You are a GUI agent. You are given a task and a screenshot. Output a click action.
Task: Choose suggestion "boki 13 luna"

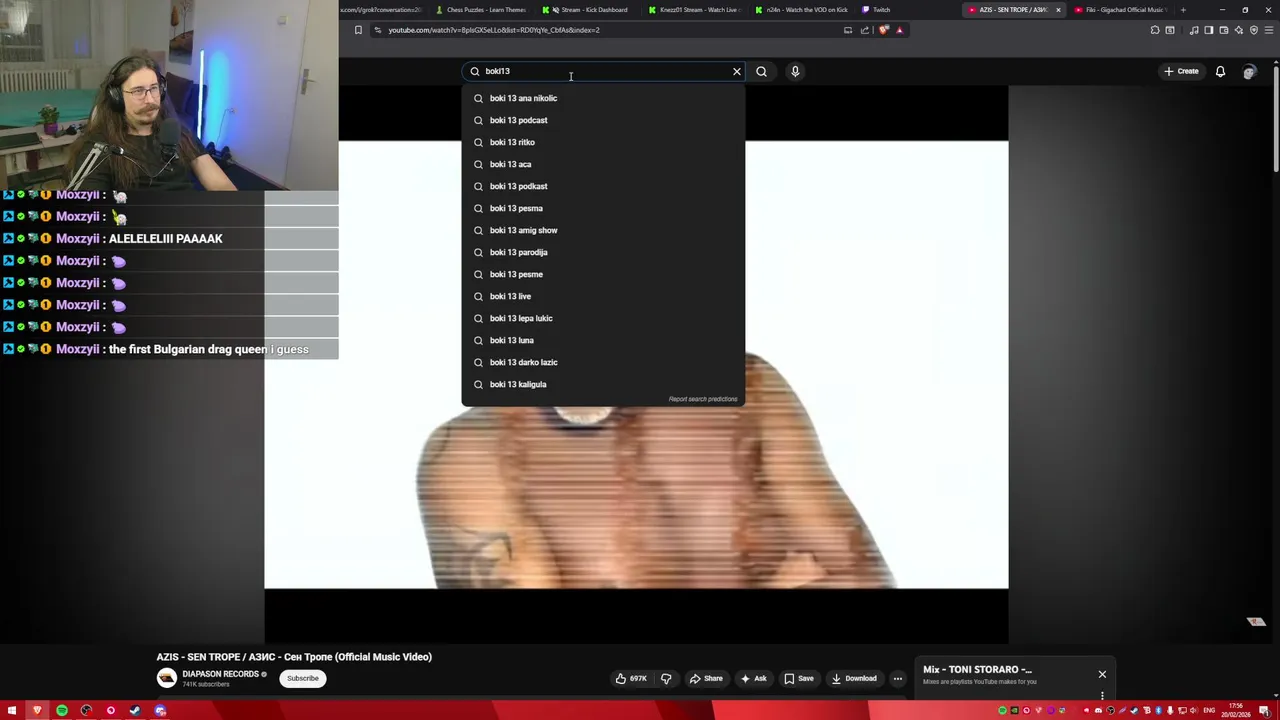click(x=603, y=340)
